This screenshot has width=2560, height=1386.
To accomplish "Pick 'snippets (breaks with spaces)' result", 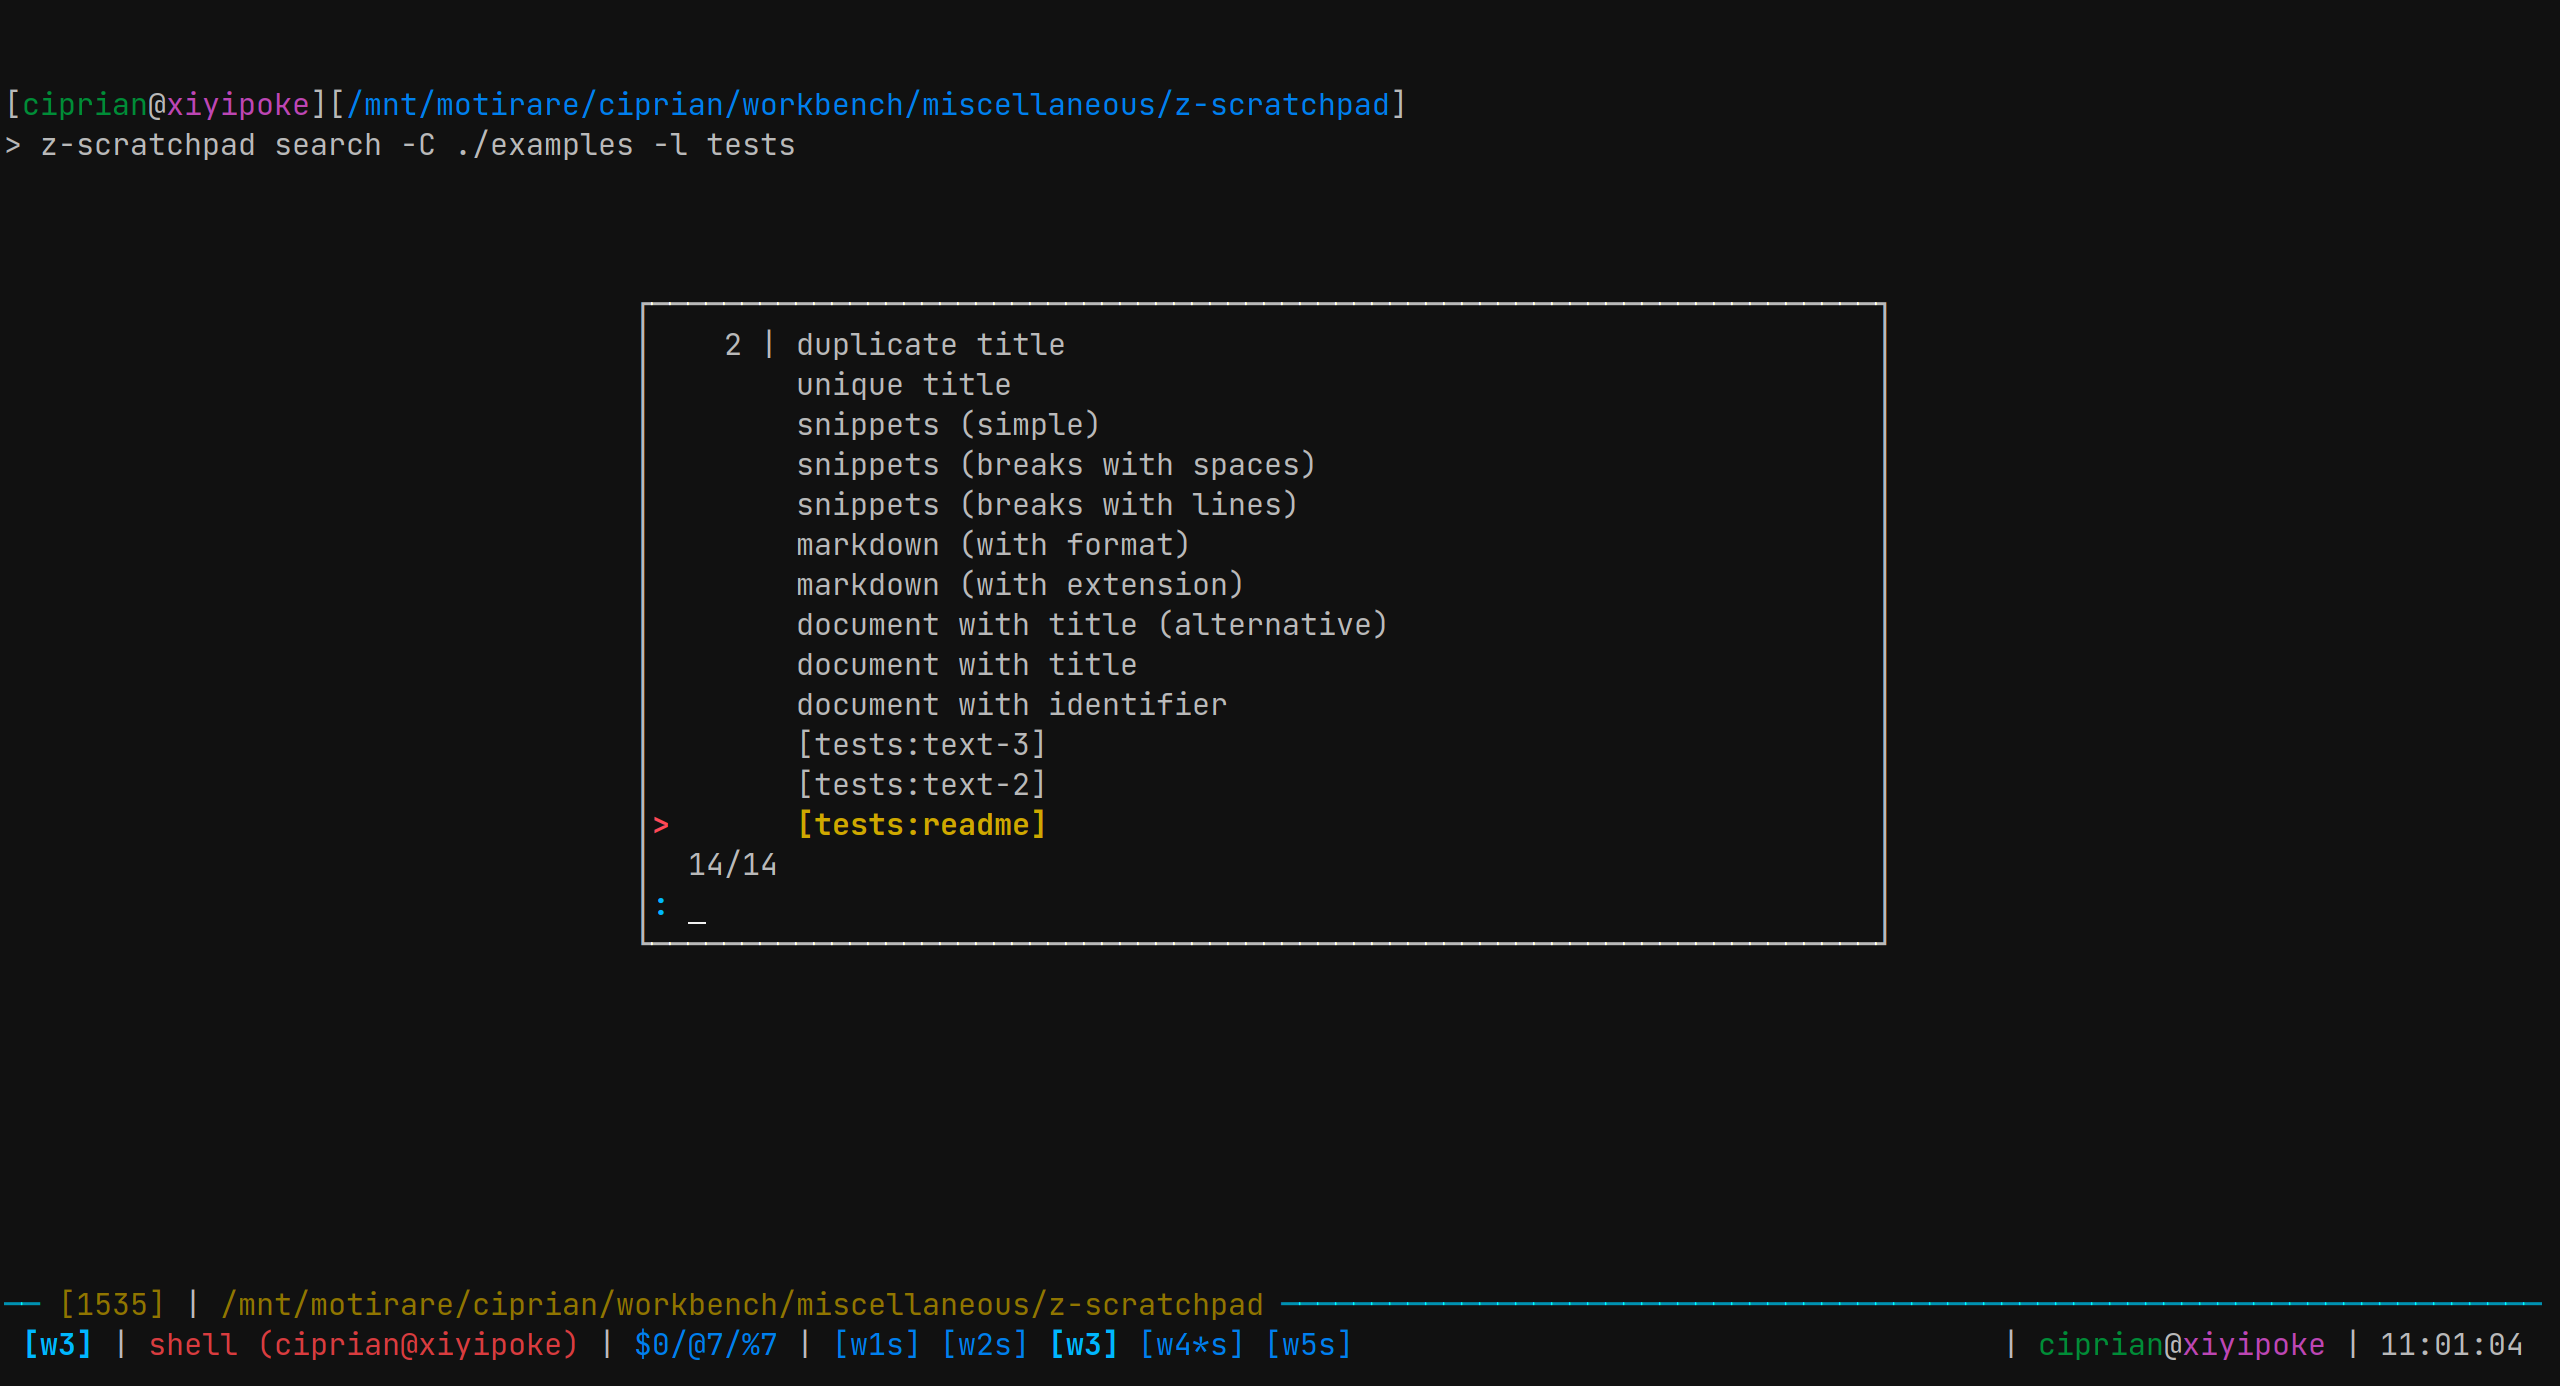I will click(1056, 465).
